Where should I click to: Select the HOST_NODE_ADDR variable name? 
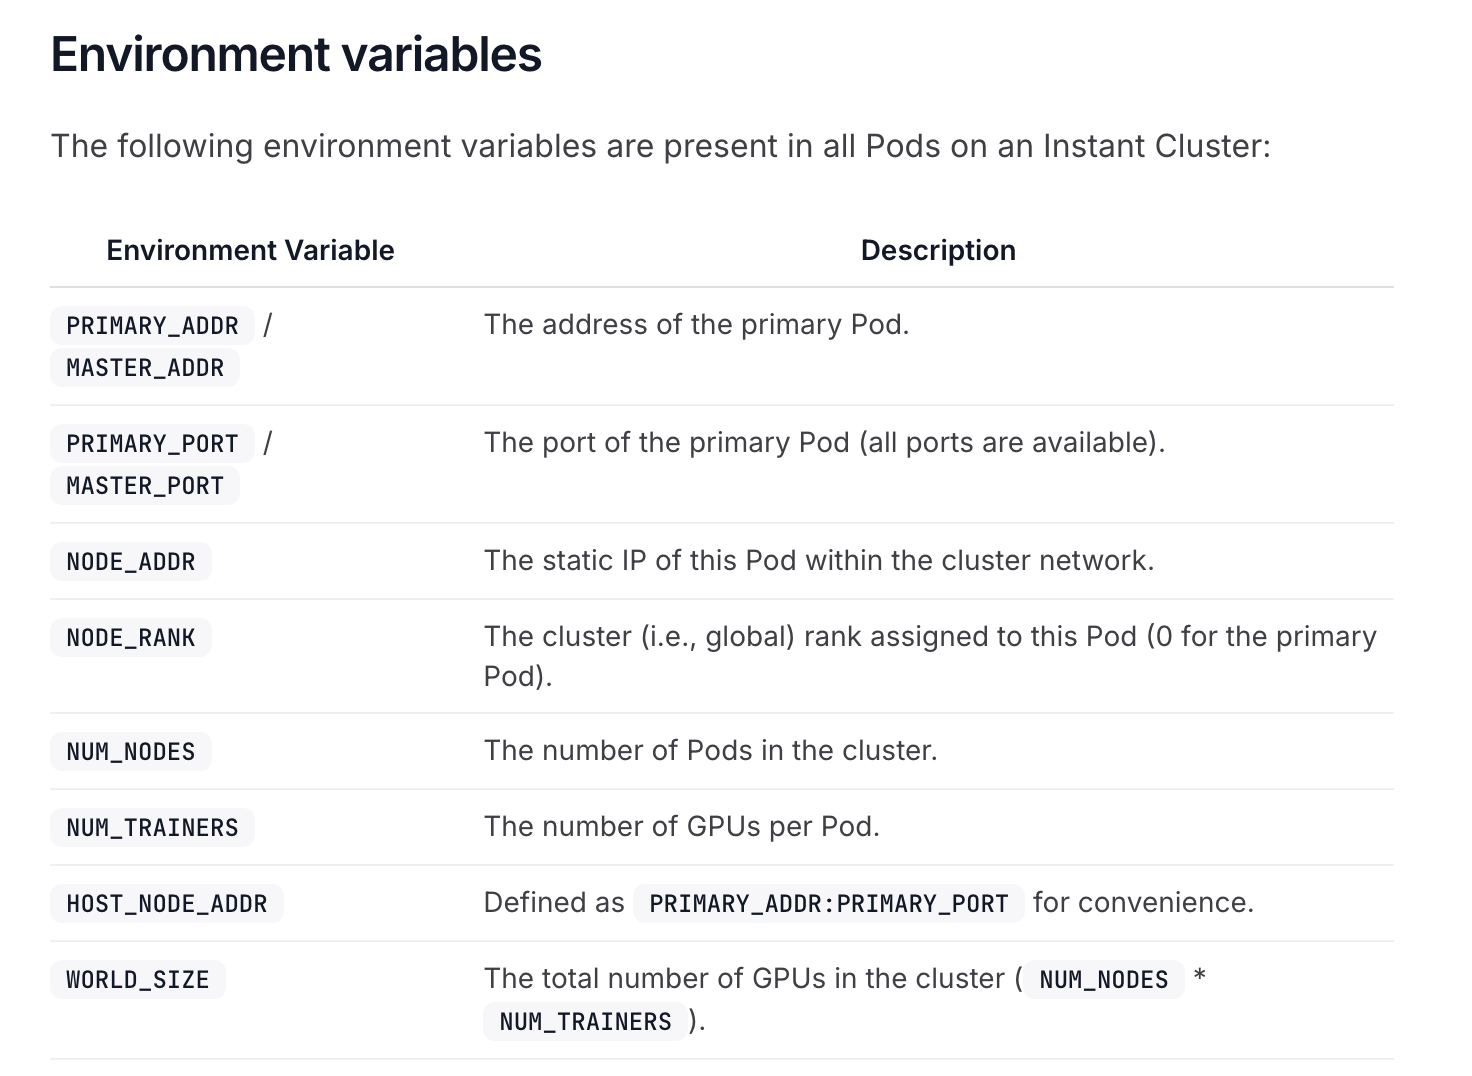(167, 904)
